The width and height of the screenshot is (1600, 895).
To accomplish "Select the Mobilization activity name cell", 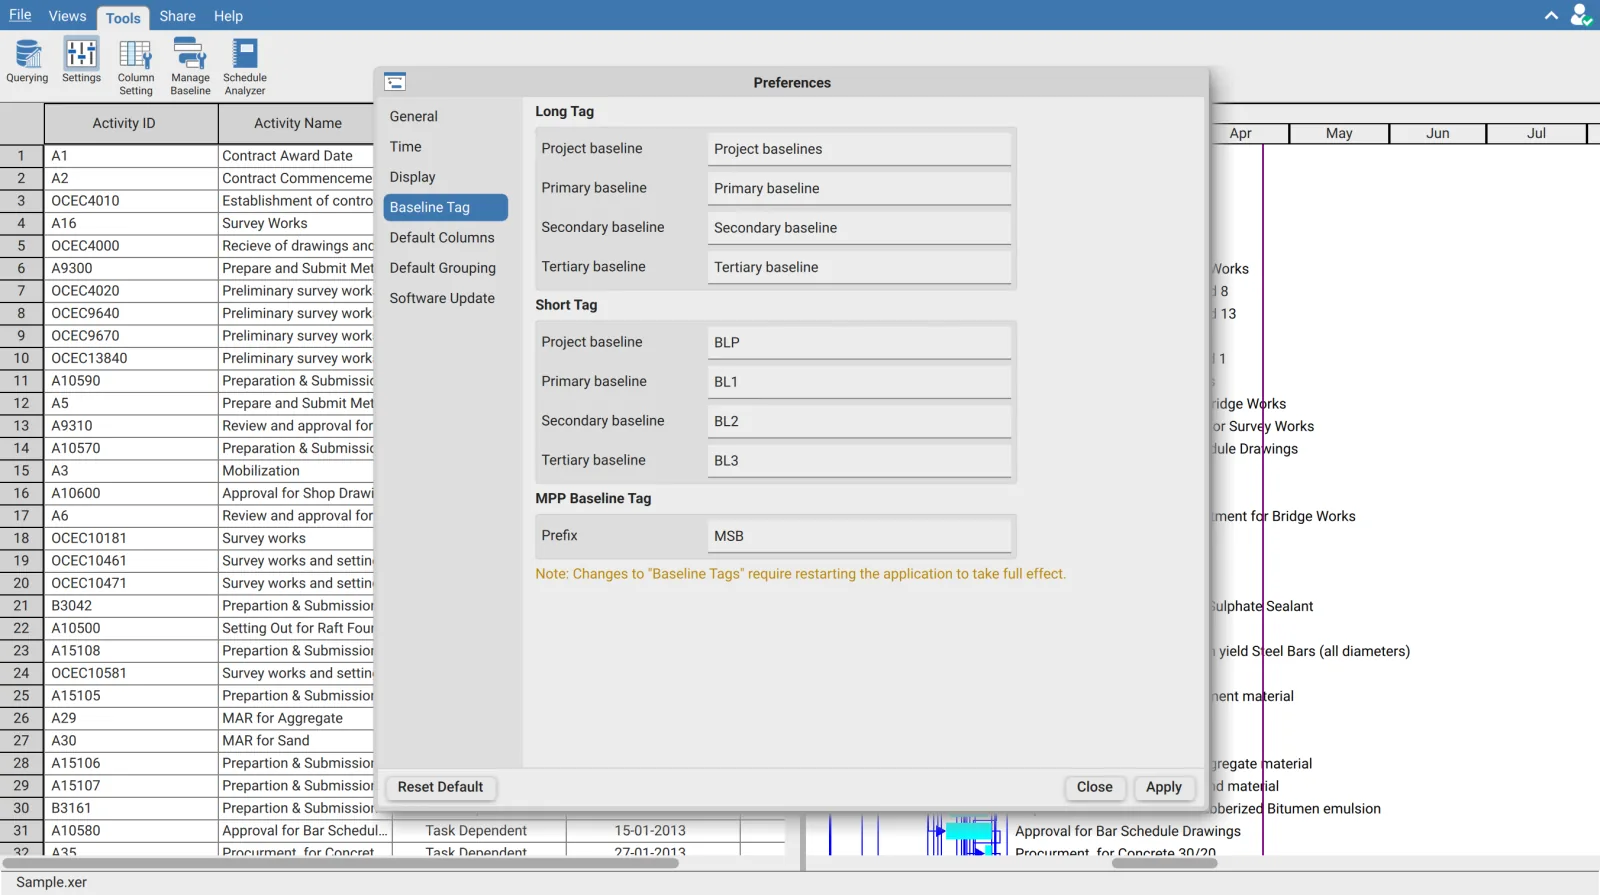I will [296, 471].
